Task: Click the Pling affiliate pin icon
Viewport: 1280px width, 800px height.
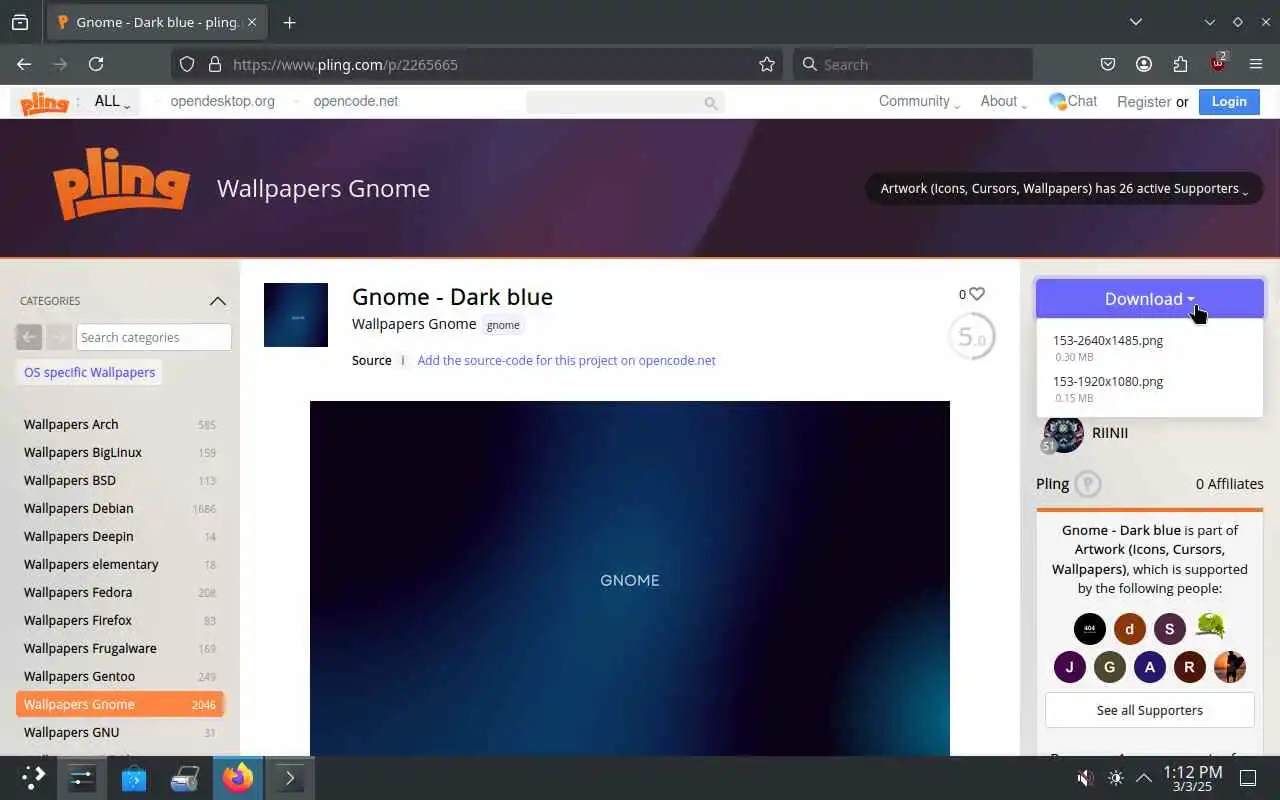Action: (1088, 484)
